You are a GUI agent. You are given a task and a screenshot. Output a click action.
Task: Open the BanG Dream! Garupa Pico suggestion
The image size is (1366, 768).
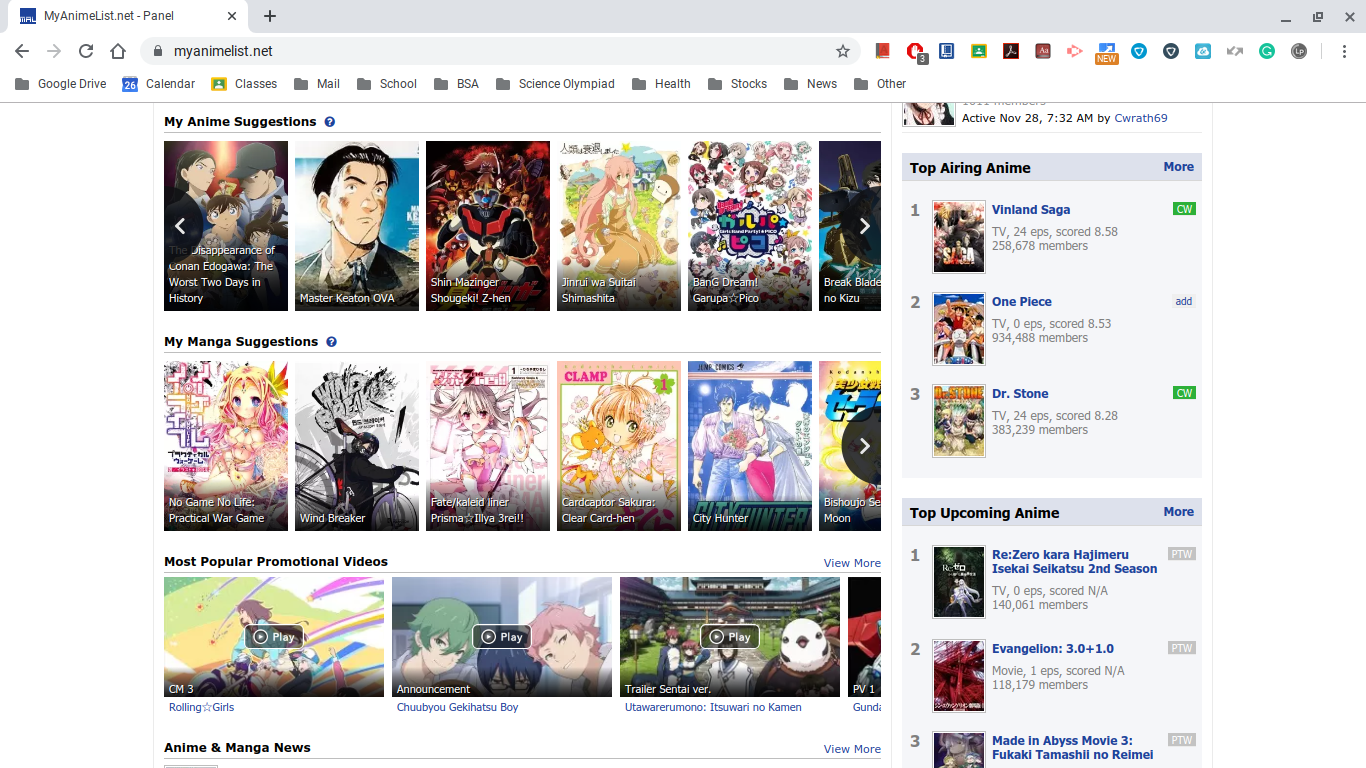(750, 226)
